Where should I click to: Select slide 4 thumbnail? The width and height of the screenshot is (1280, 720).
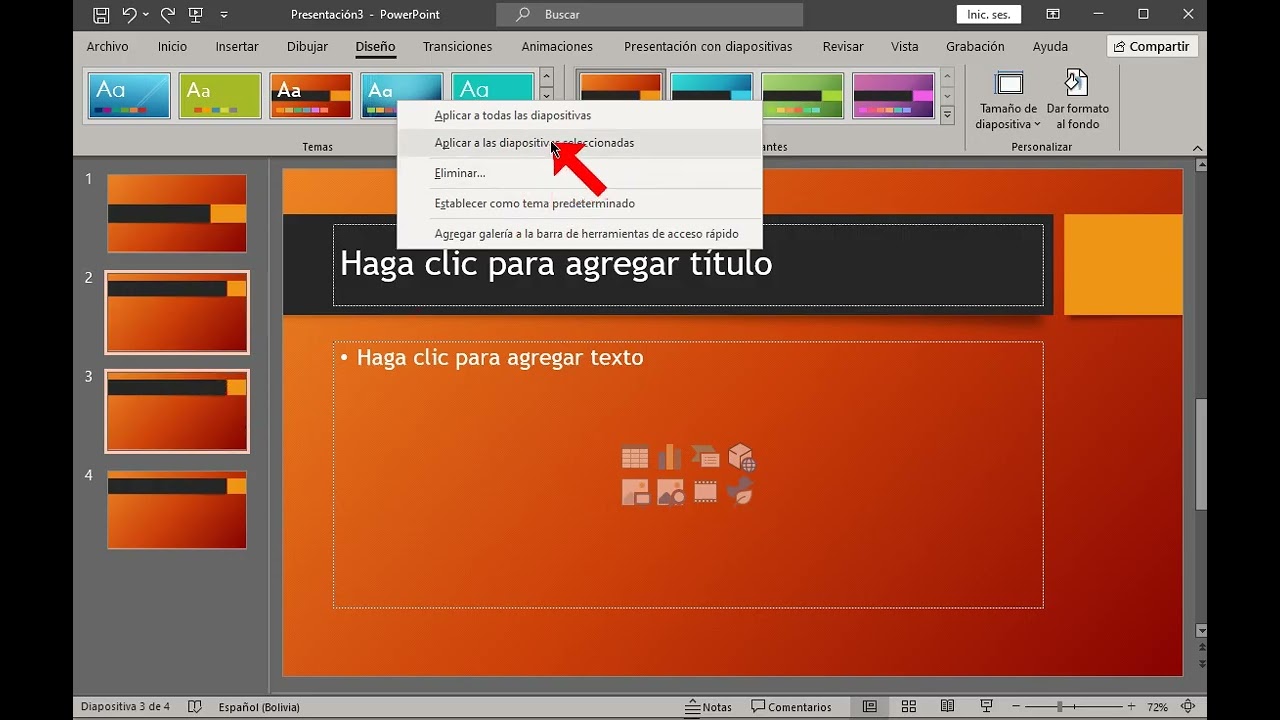[177, 510]
